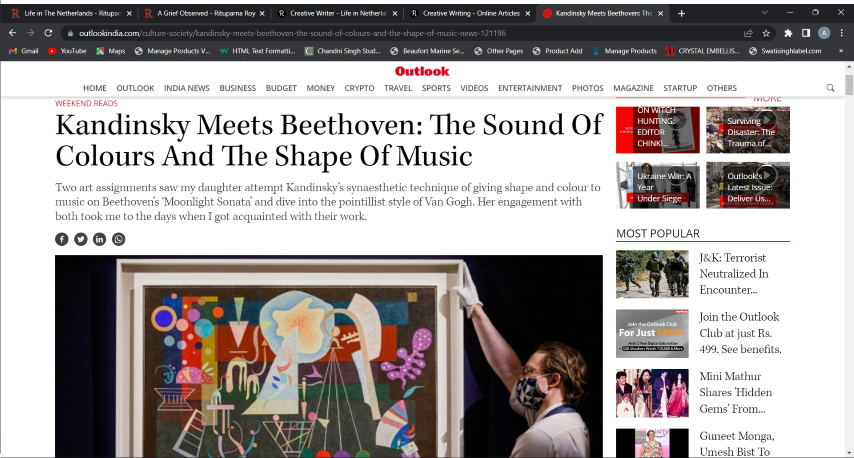The height and width of the screenshot is (458, 854).
Task: Open the BUSINESS menu item
Action: (237, 88)
